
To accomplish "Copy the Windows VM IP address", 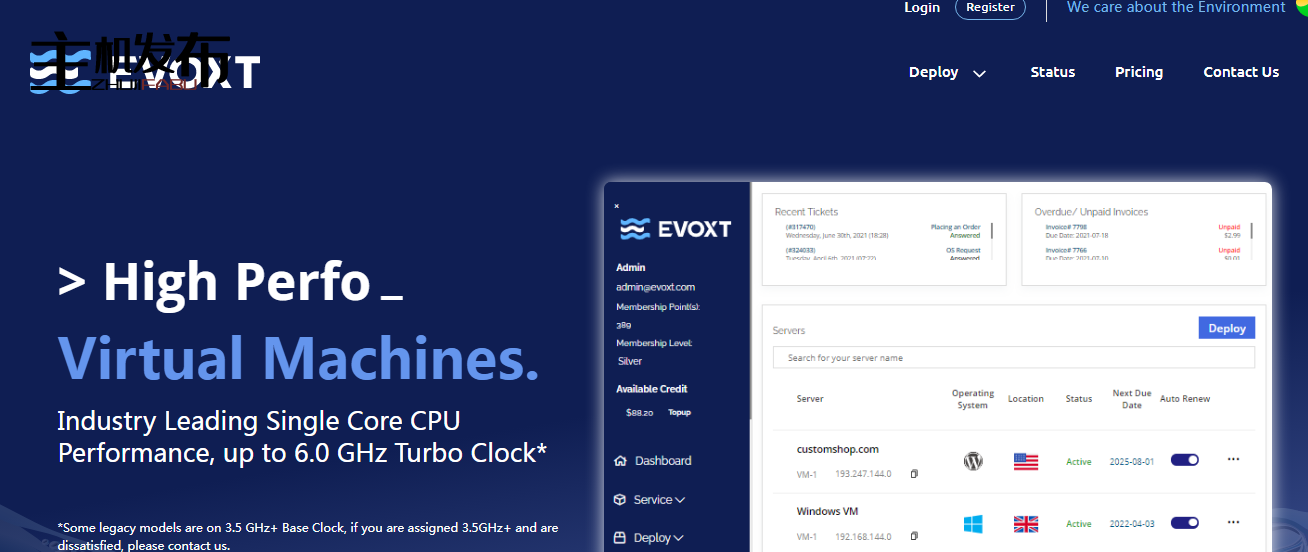I will pos(914,537).
